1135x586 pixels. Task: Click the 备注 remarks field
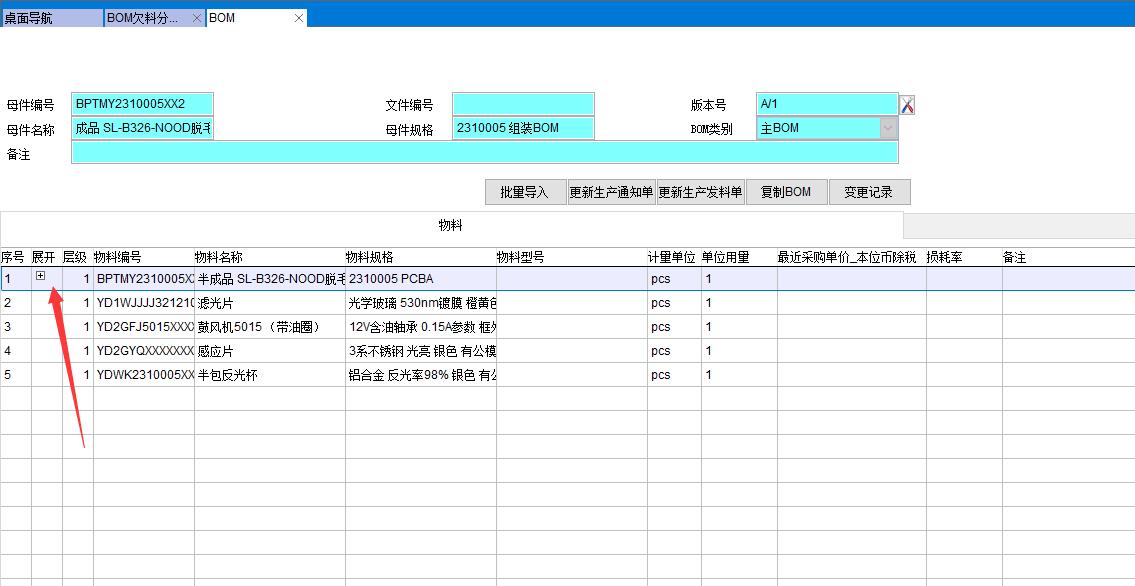tap(484, 152)
